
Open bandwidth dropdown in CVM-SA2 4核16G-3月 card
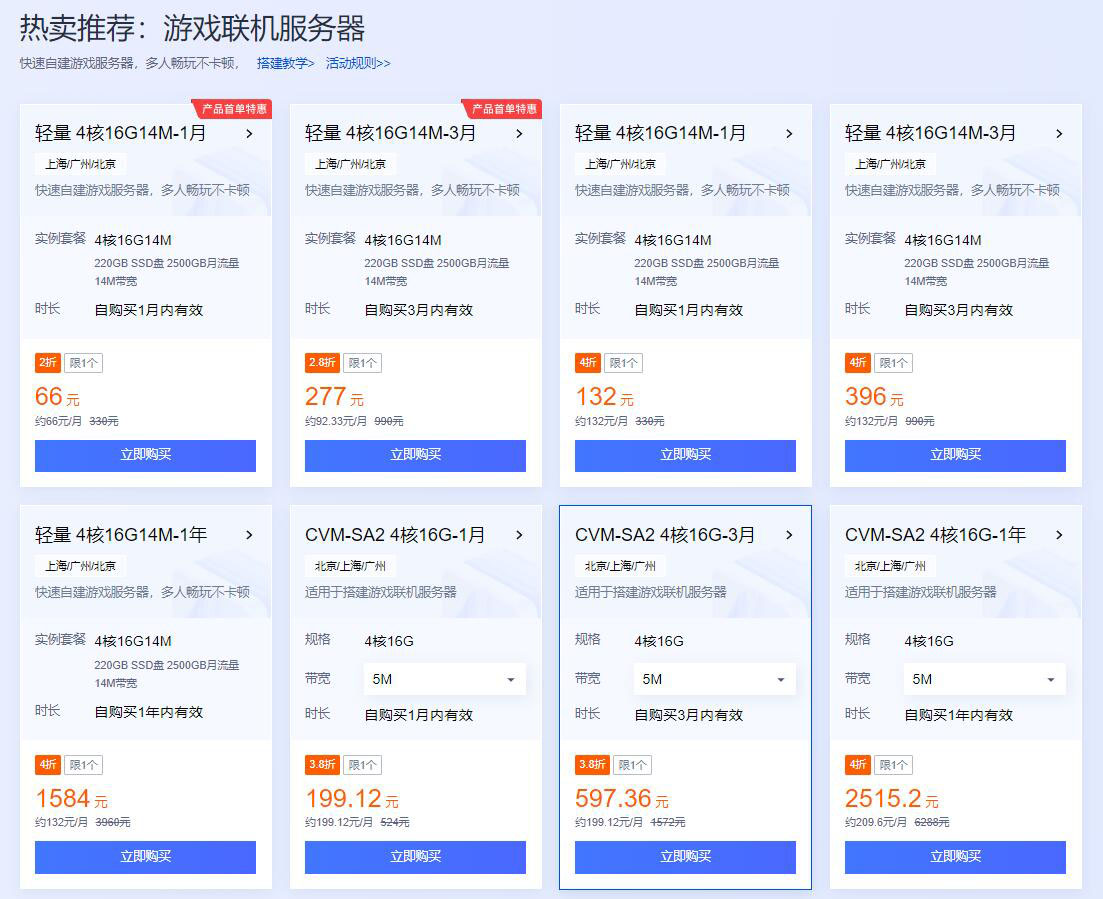click(x=715, y=680)
